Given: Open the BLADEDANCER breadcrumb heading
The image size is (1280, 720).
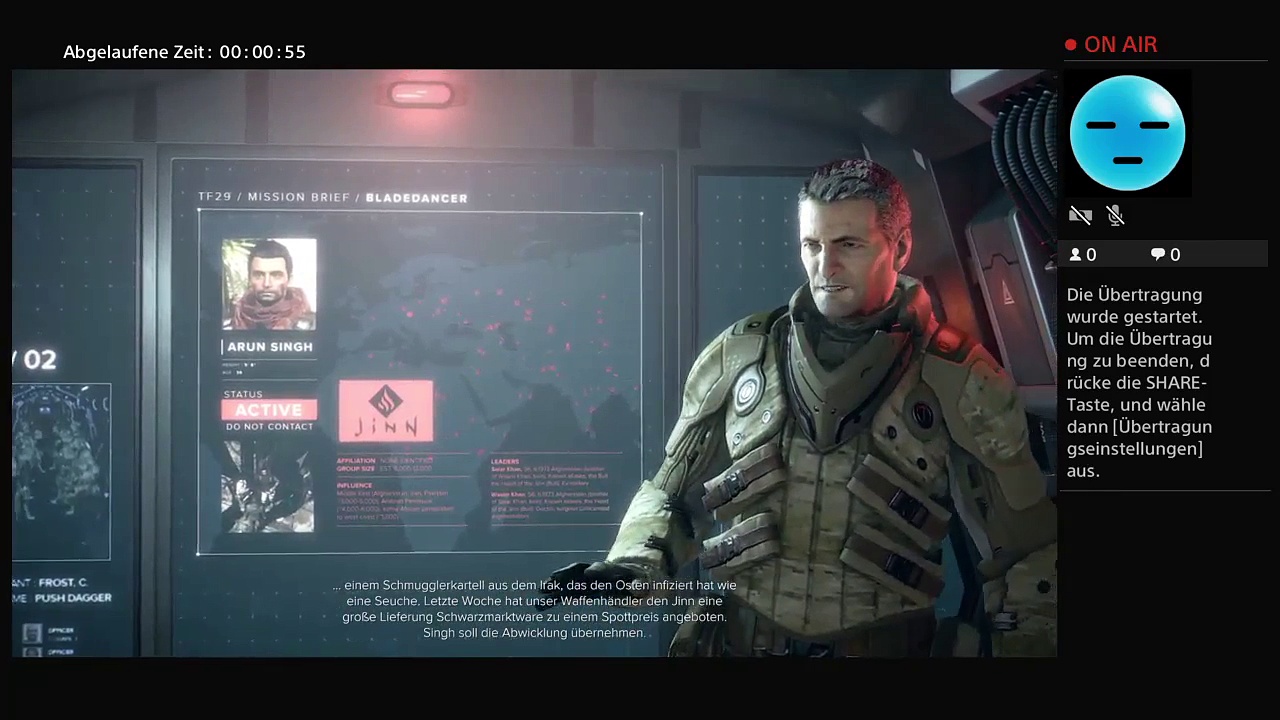Looking at the screenshot, I should pos(416,198).
